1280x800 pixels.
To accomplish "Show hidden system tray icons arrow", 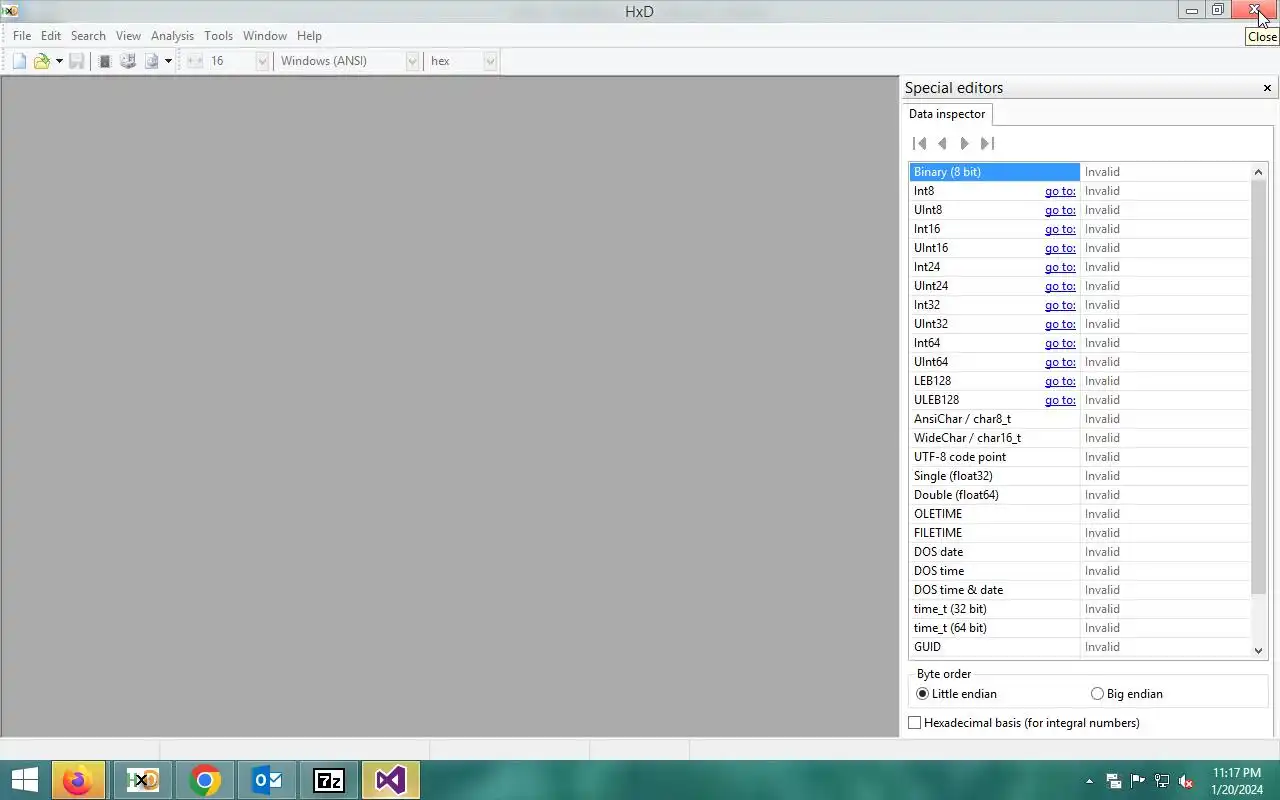I will click(1089, 781).
